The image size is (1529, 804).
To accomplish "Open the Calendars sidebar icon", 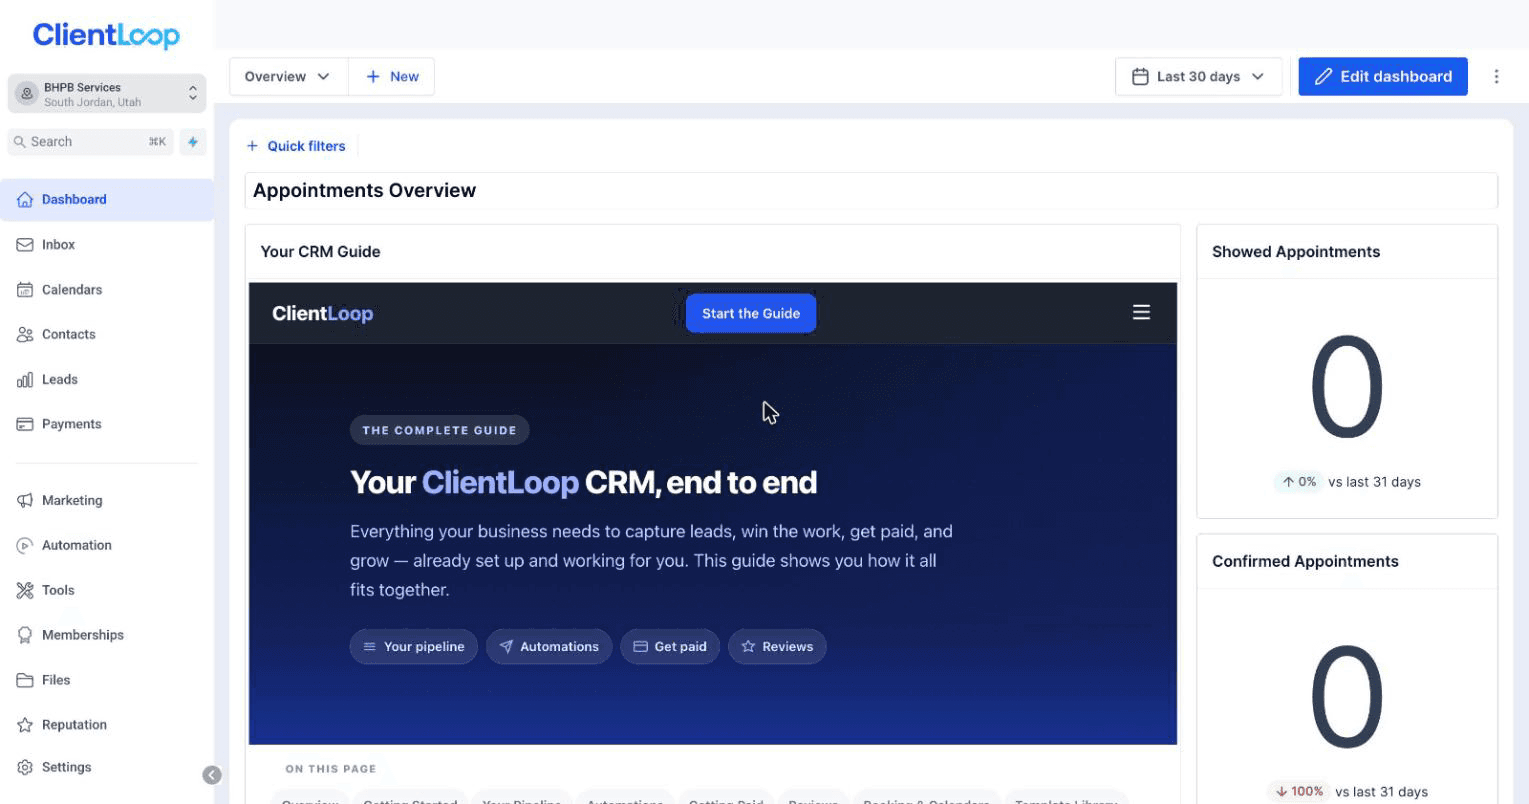I will pos(25,290).
